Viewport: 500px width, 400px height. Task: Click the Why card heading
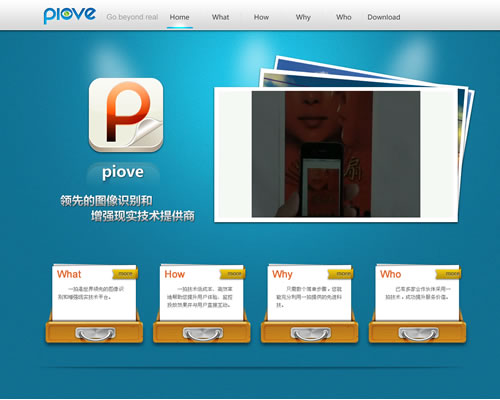tap(282, 274)
